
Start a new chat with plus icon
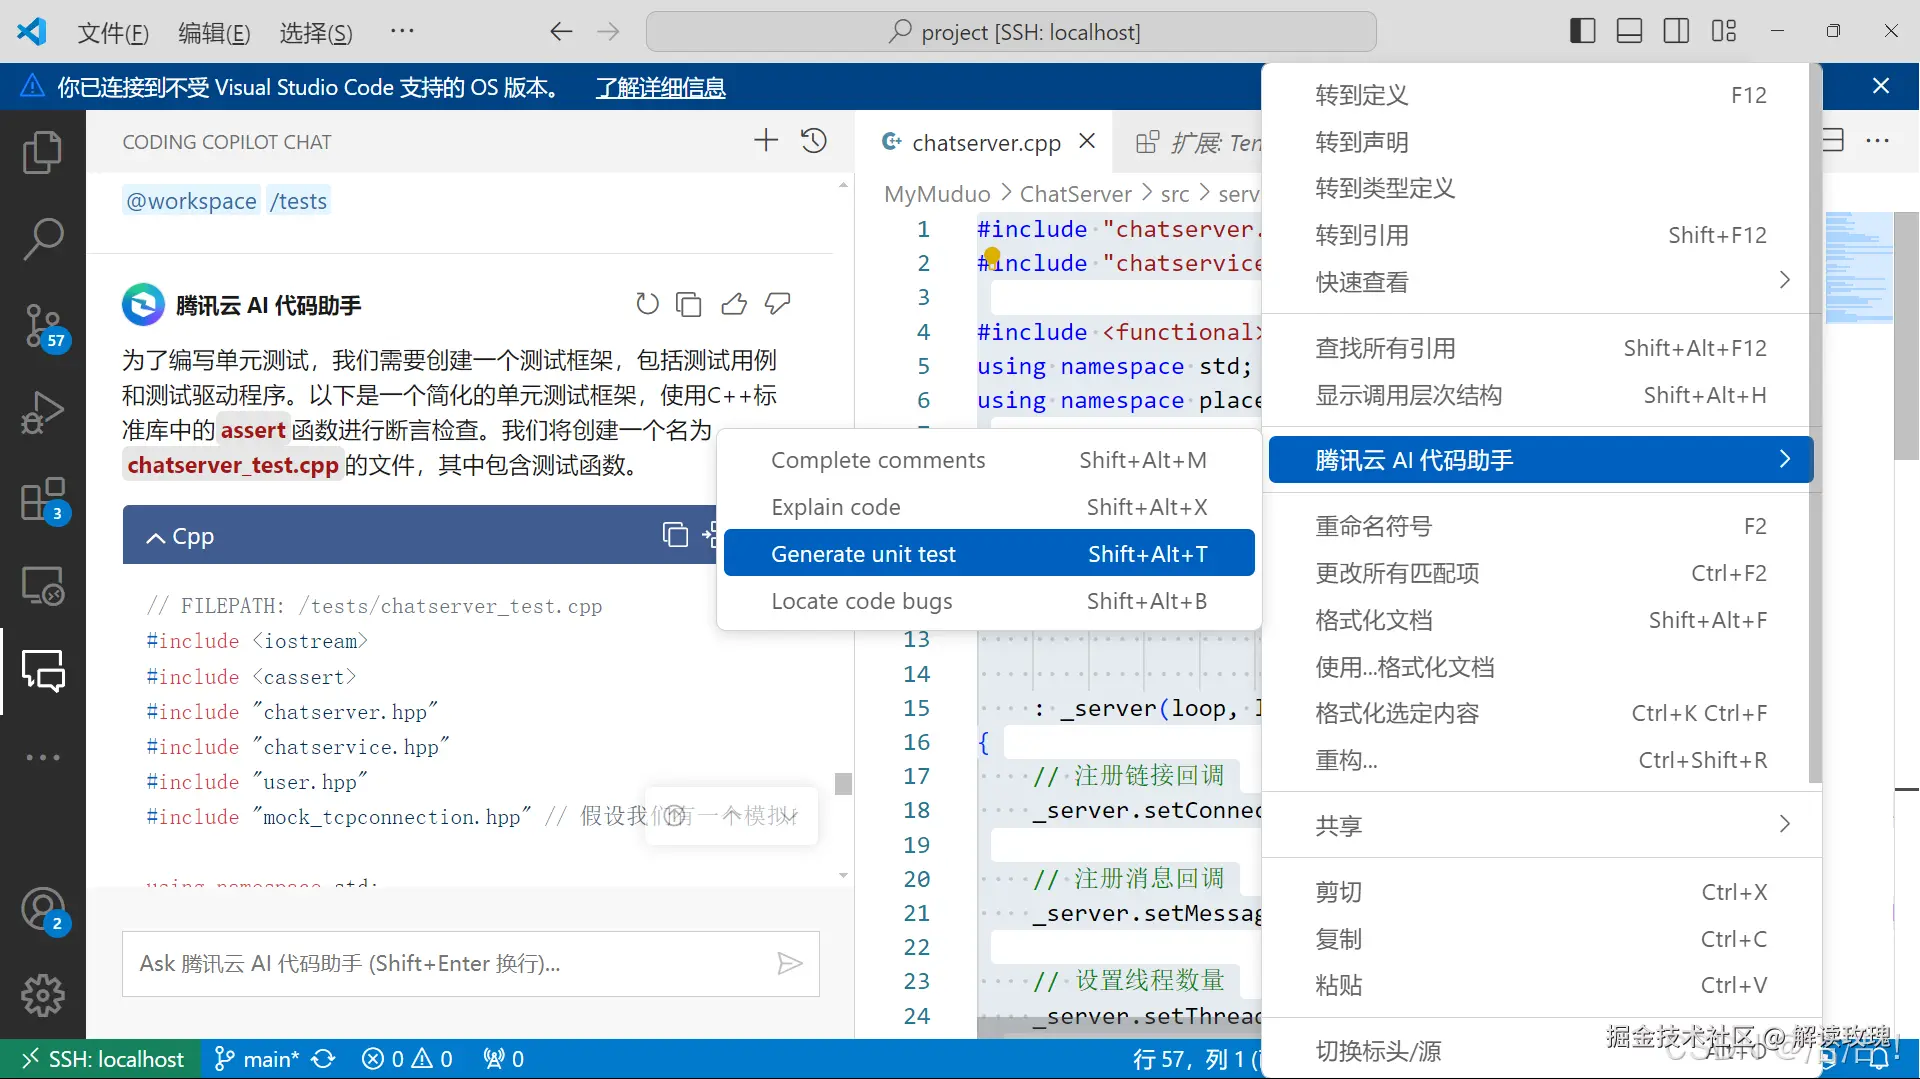pyautogui.click(x=766, y=141)
